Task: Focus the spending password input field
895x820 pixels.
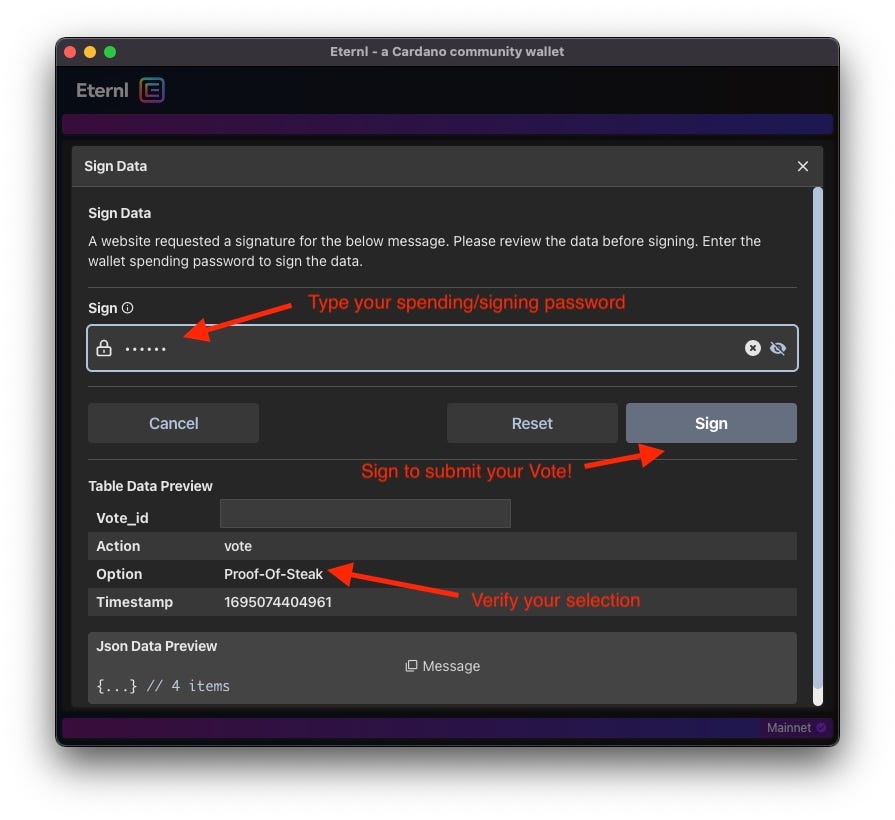Action: coord(442,348)
